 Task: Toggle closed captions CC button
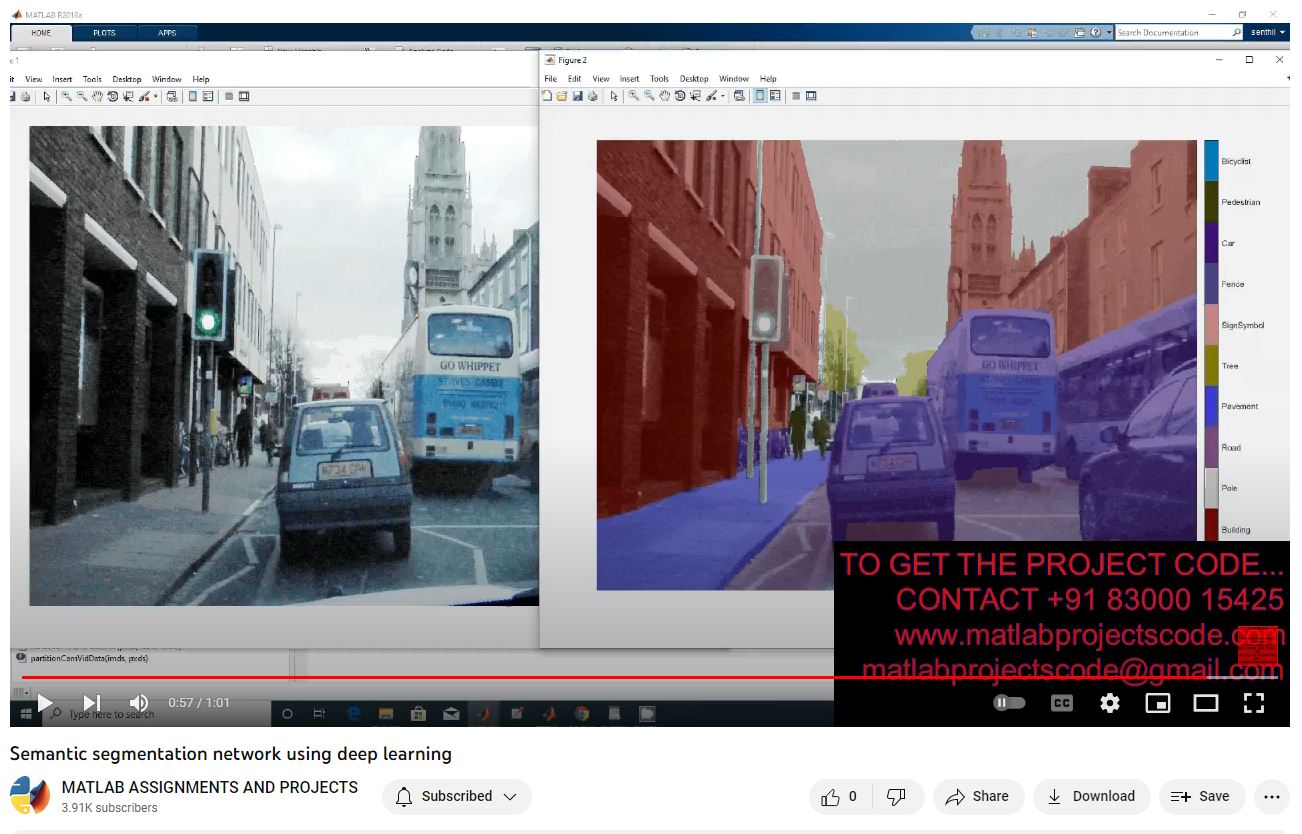[x=1062, y=703]
